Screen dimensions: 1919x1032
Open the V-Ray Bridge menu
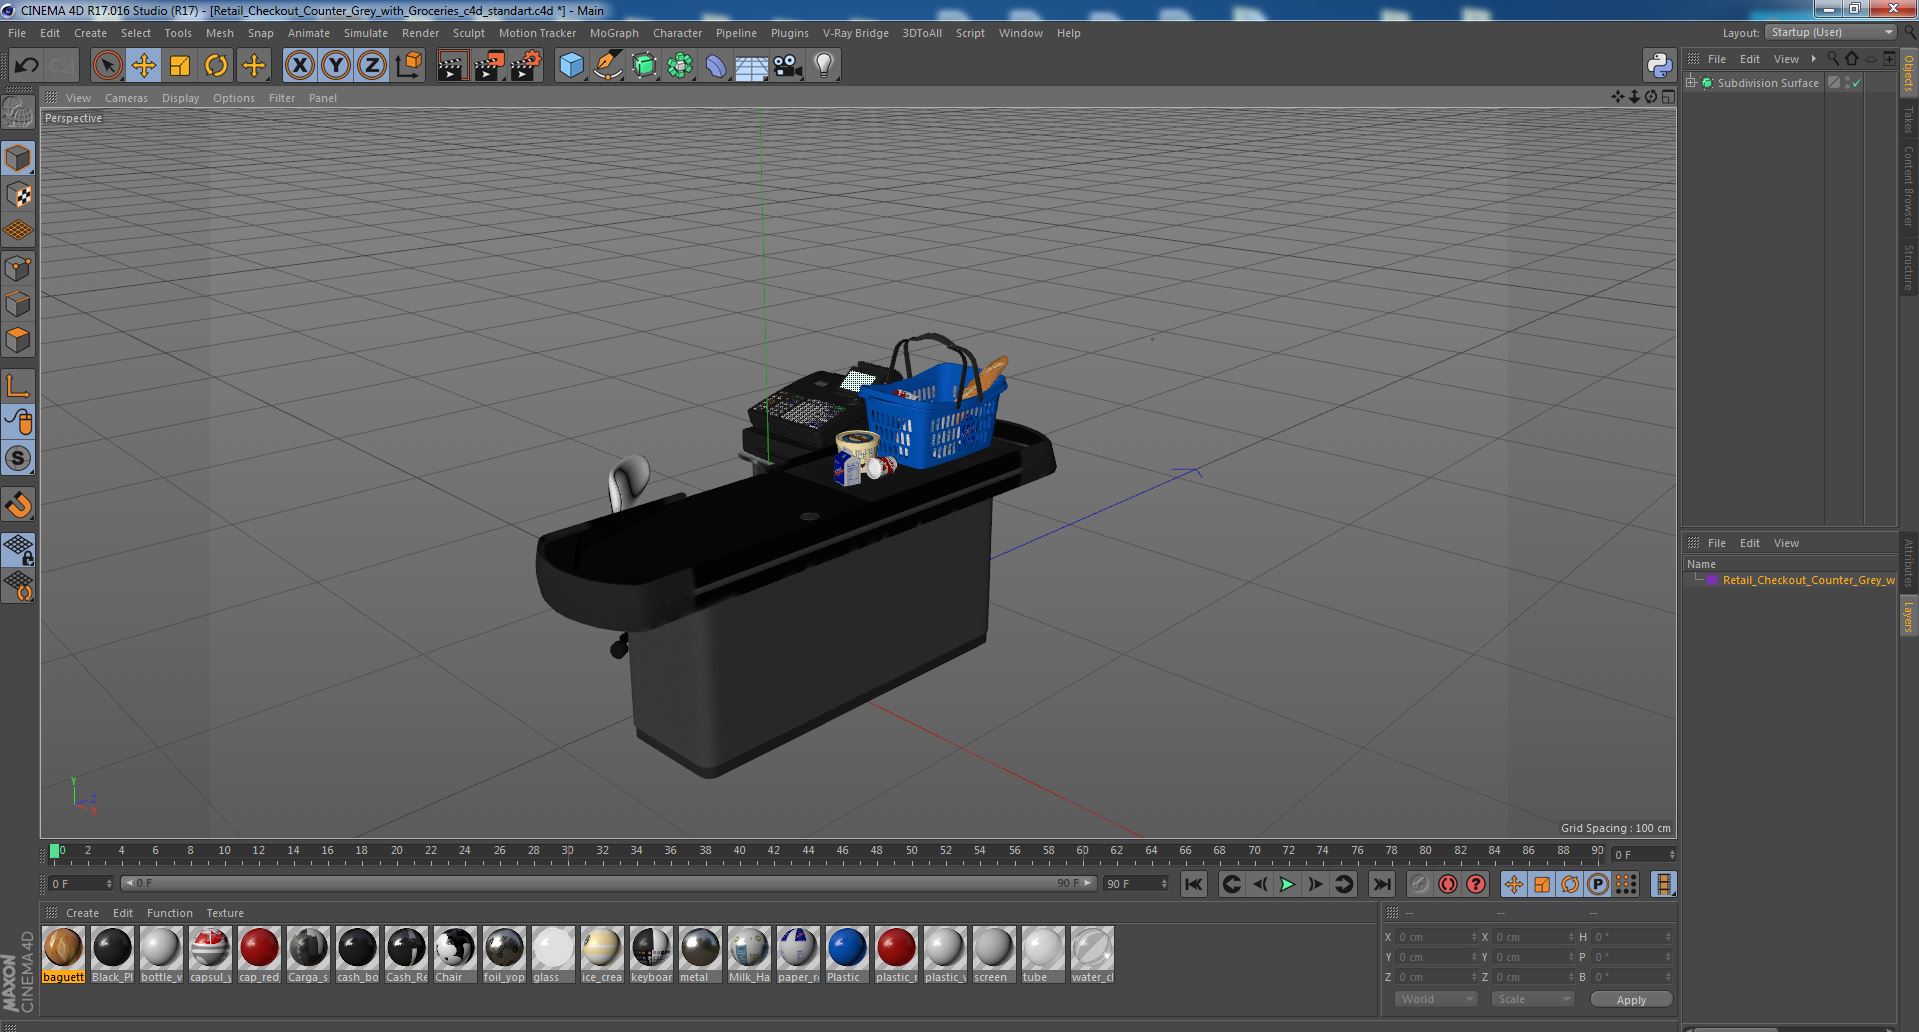click(x=856, y=33)
